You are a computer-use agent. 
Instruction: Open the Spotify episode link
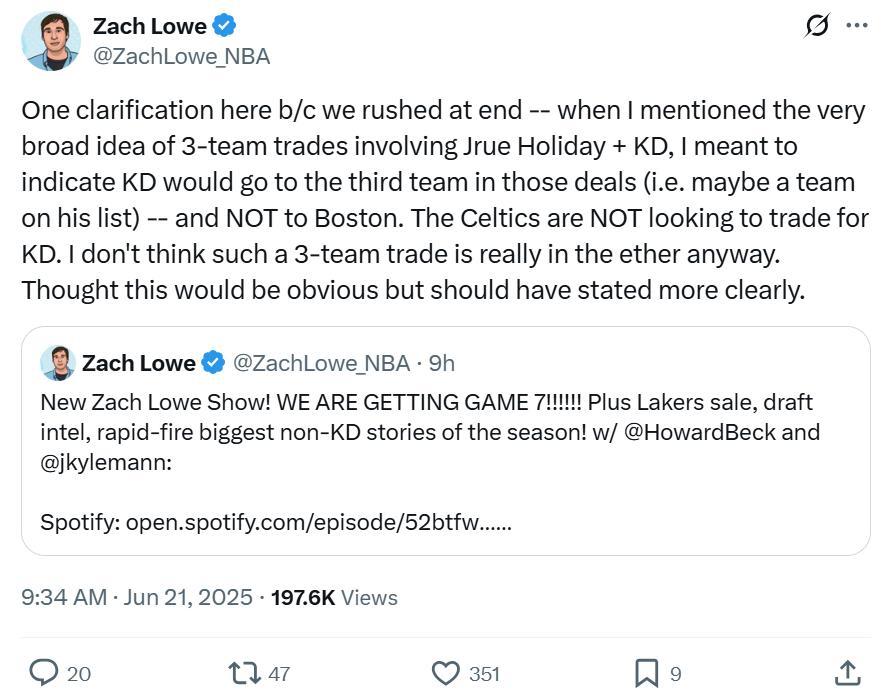coord(319,522)
